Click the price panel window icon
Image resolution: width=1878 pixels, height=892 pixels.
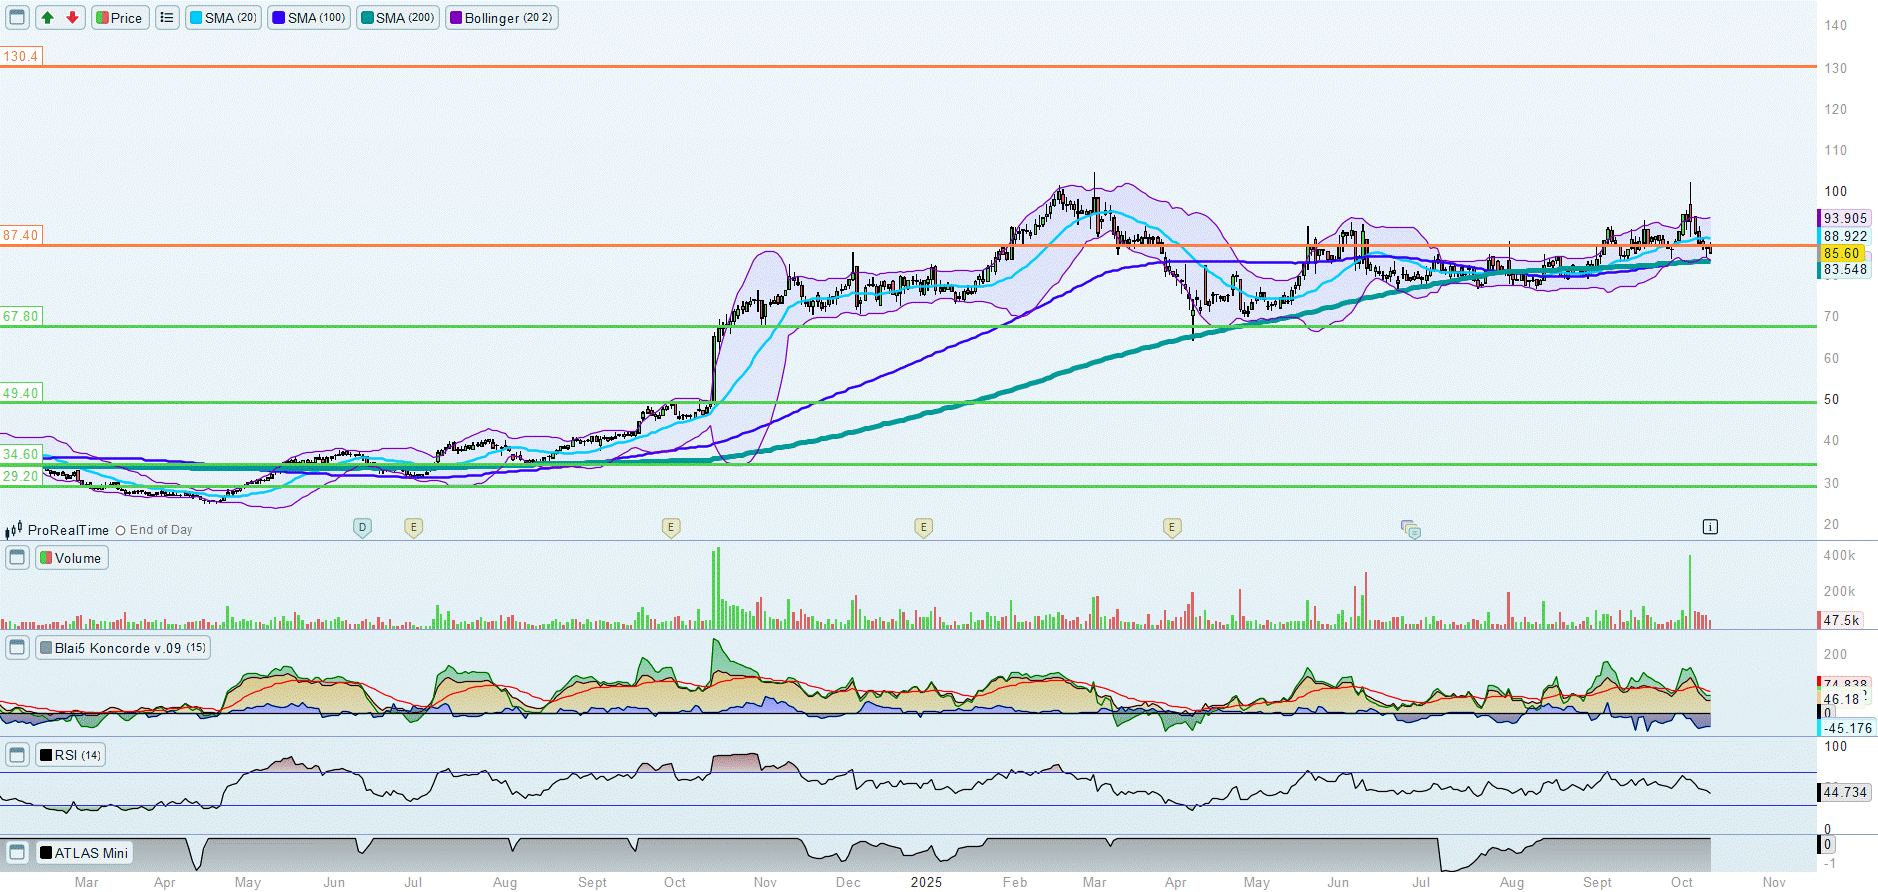[x=17, y=18]
